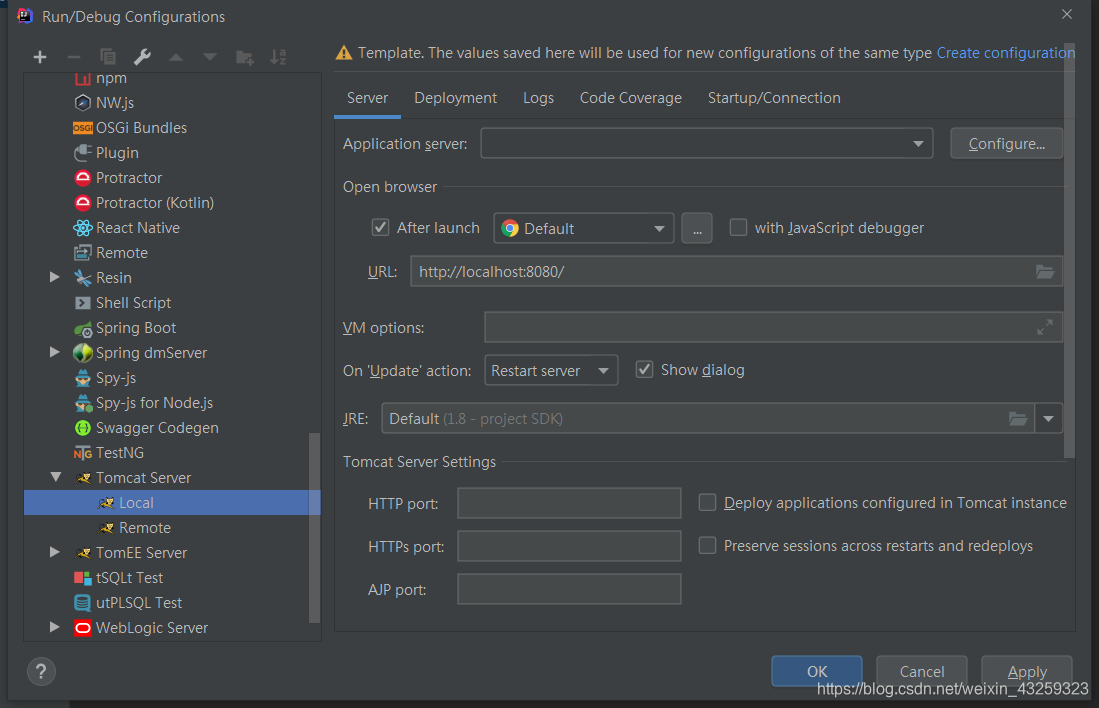The height and width of the screenshot is (708, 1099).
Task: Expand the Spring dmServer tree node
Action: pos(55,353)
